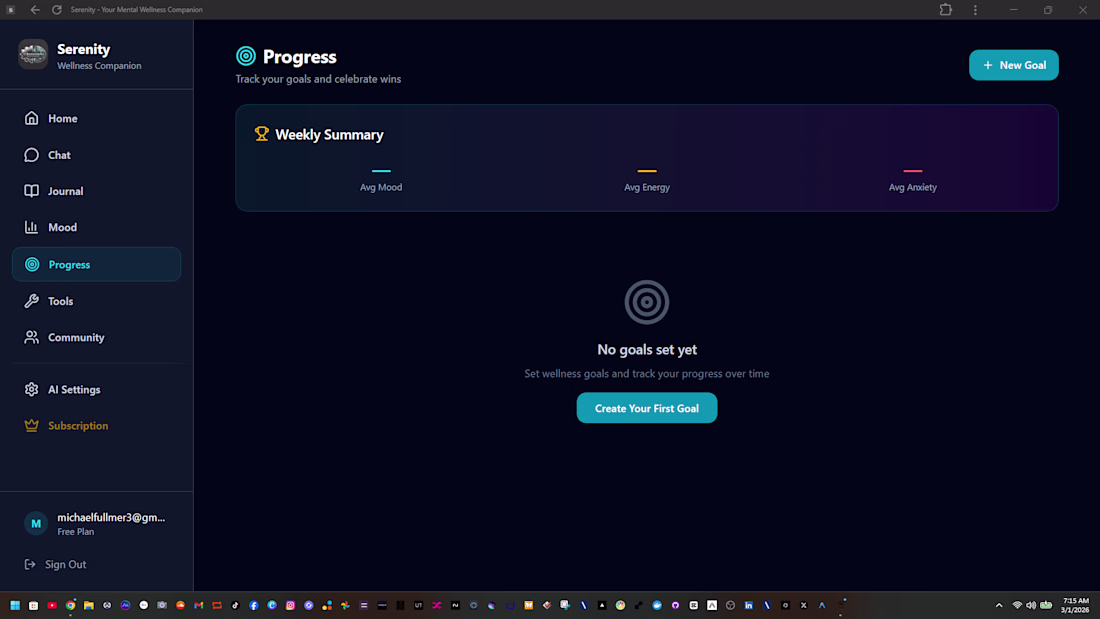Click the Avg Mood label
Viewport: 1100px width, 619px height.
coord(381,187)
